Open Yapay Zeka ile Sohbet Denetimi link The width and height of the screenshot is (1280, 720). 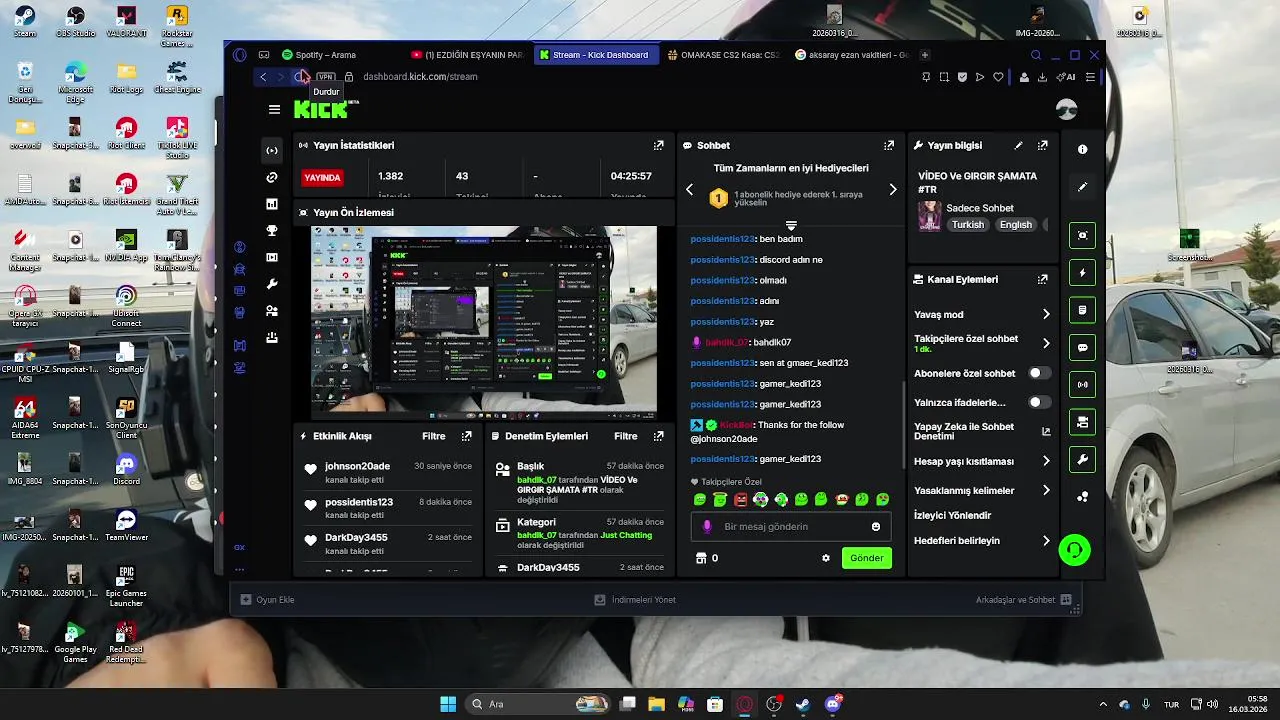click(x=981, y=432)
